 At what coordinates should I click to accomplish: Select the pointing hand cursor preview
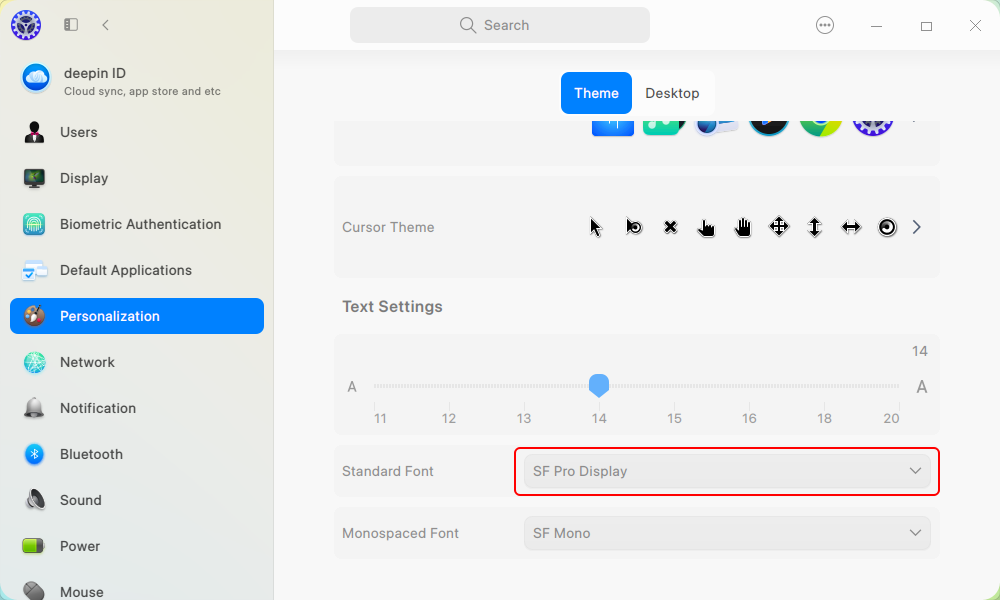pyautogui.click(x=706, y=228)
